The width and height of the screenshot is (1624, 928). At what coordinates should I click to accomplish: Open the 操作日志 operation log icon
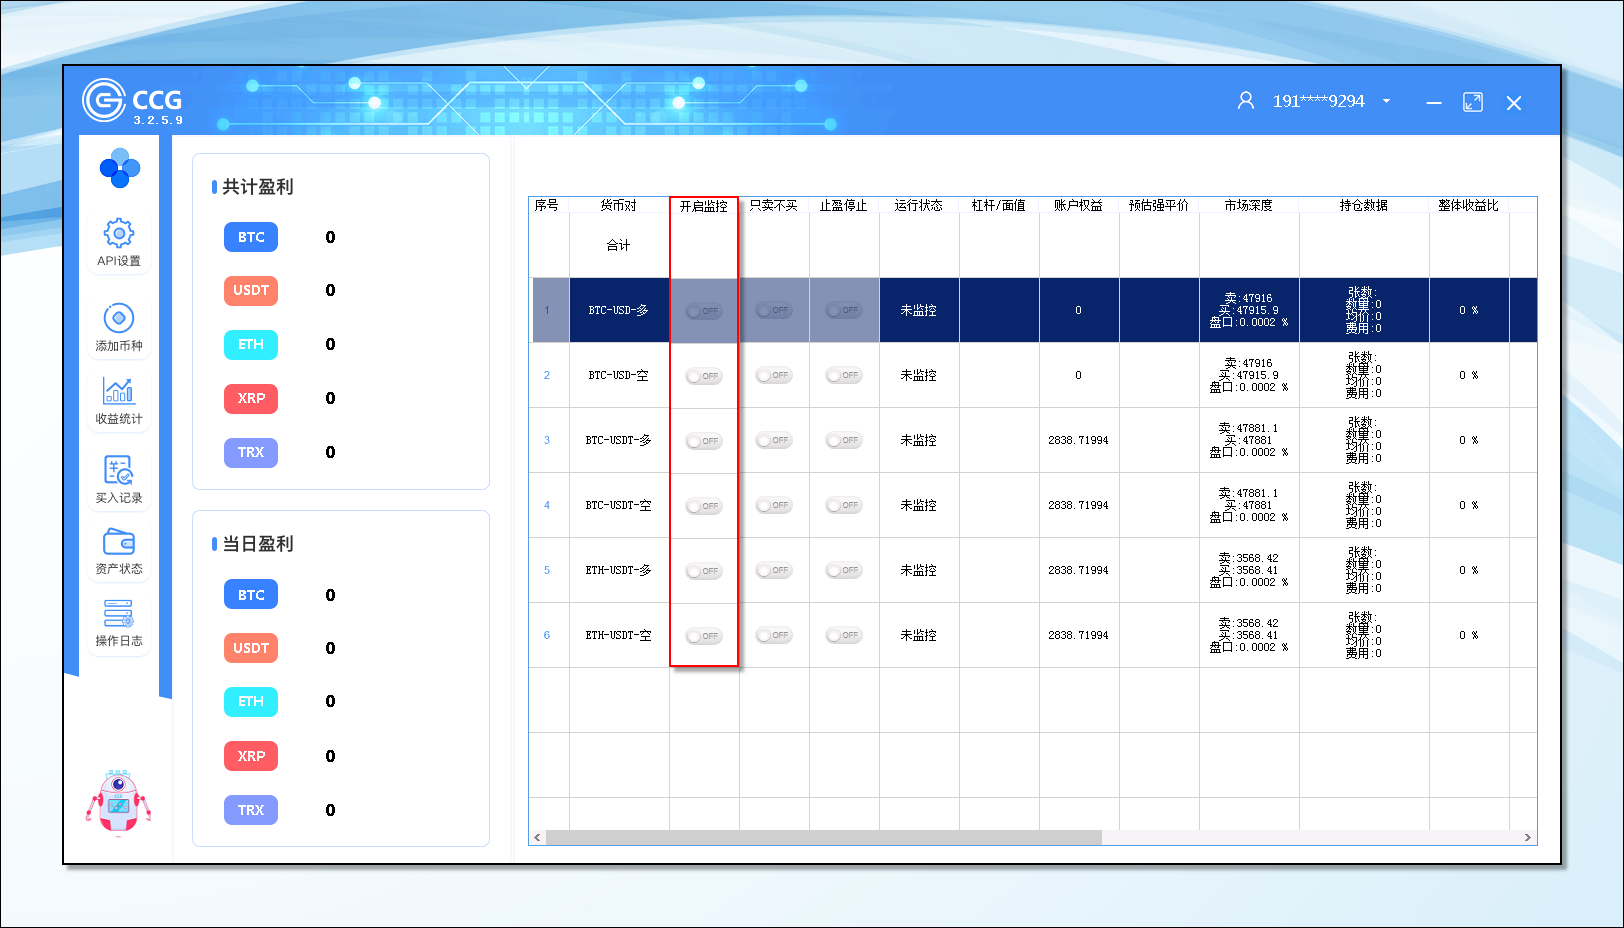[x=118, y=614]
